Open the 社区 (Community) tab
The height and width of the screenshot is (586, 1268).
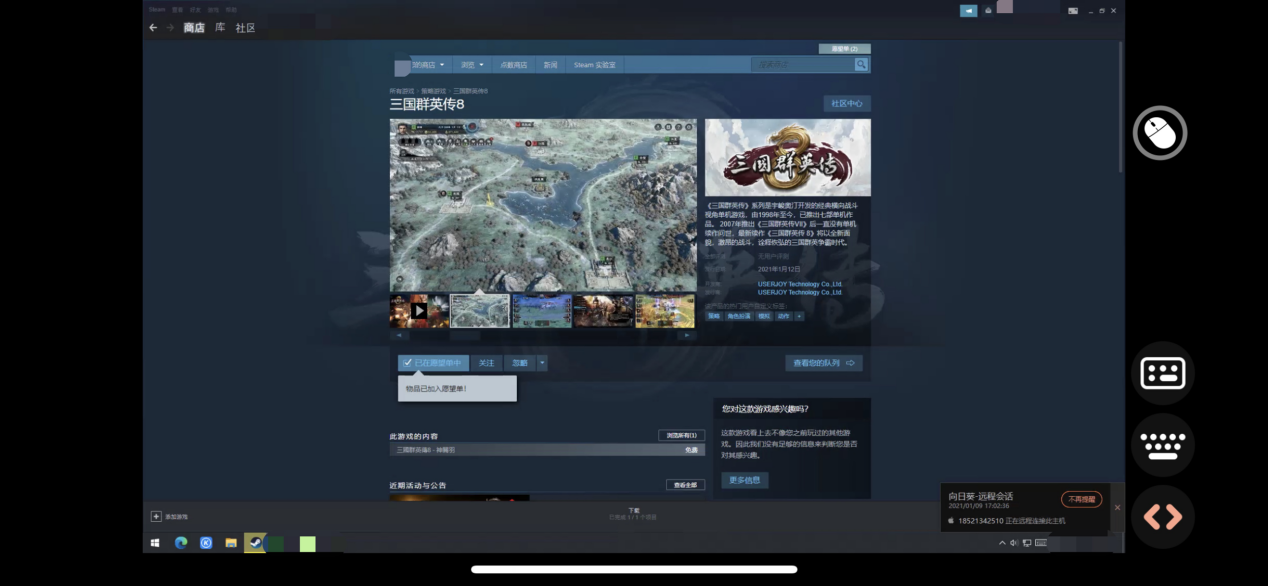coord(245,28)
